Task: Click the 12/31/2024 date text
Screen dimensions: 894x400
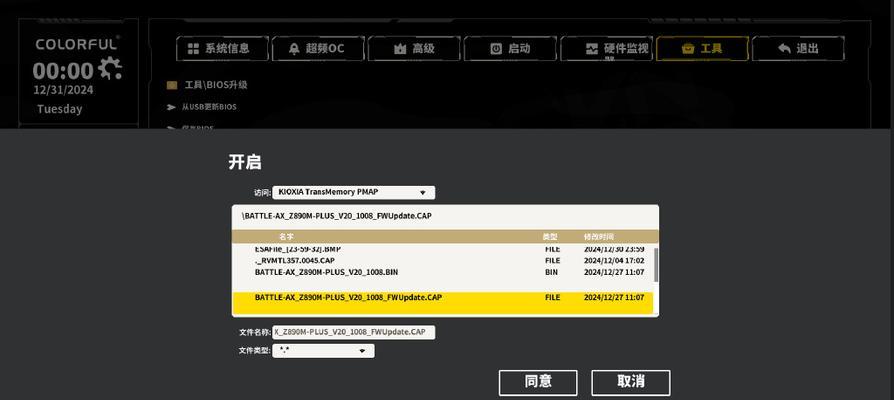Action: (63, 90)
